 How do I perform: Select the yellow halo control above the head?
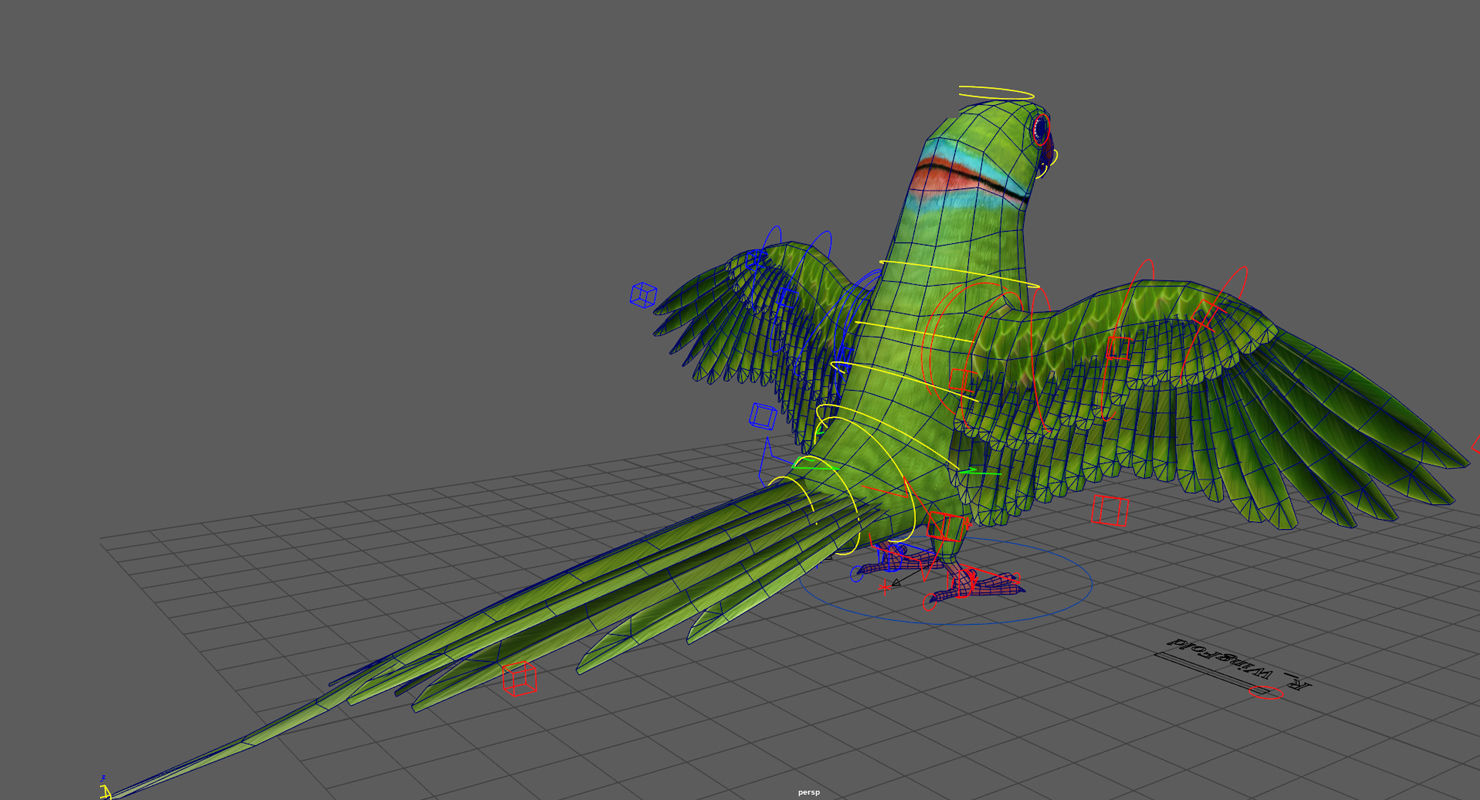(996, 93)
